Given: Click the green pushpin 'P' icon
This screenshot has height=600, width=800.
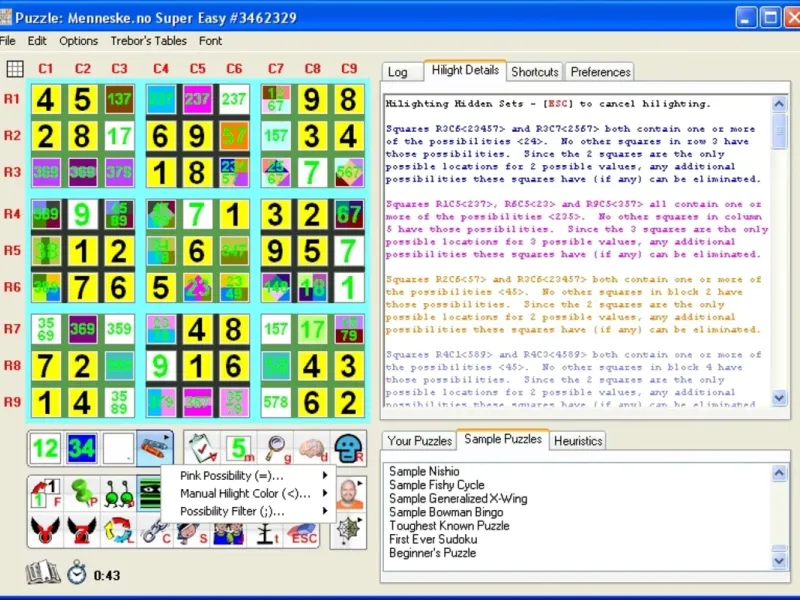Looking at the screenshot, I should [x=83, y=493].
